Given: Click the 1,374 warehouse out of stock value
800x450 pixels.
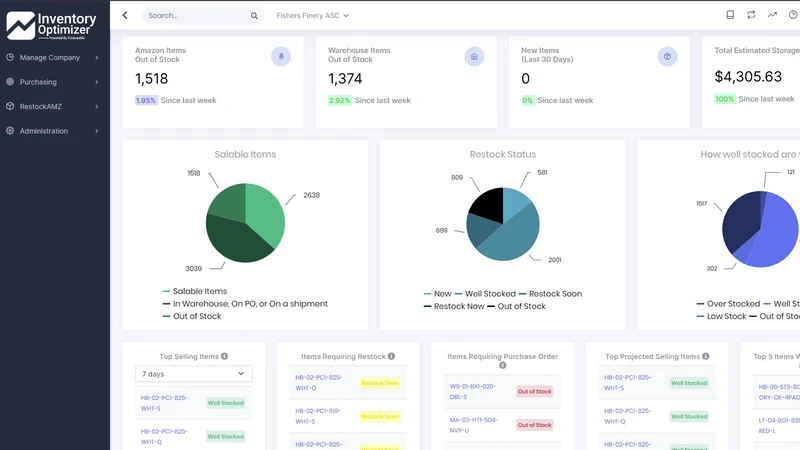Looking at the screenshot, I should pyautogui.click(x=345, y=79).
